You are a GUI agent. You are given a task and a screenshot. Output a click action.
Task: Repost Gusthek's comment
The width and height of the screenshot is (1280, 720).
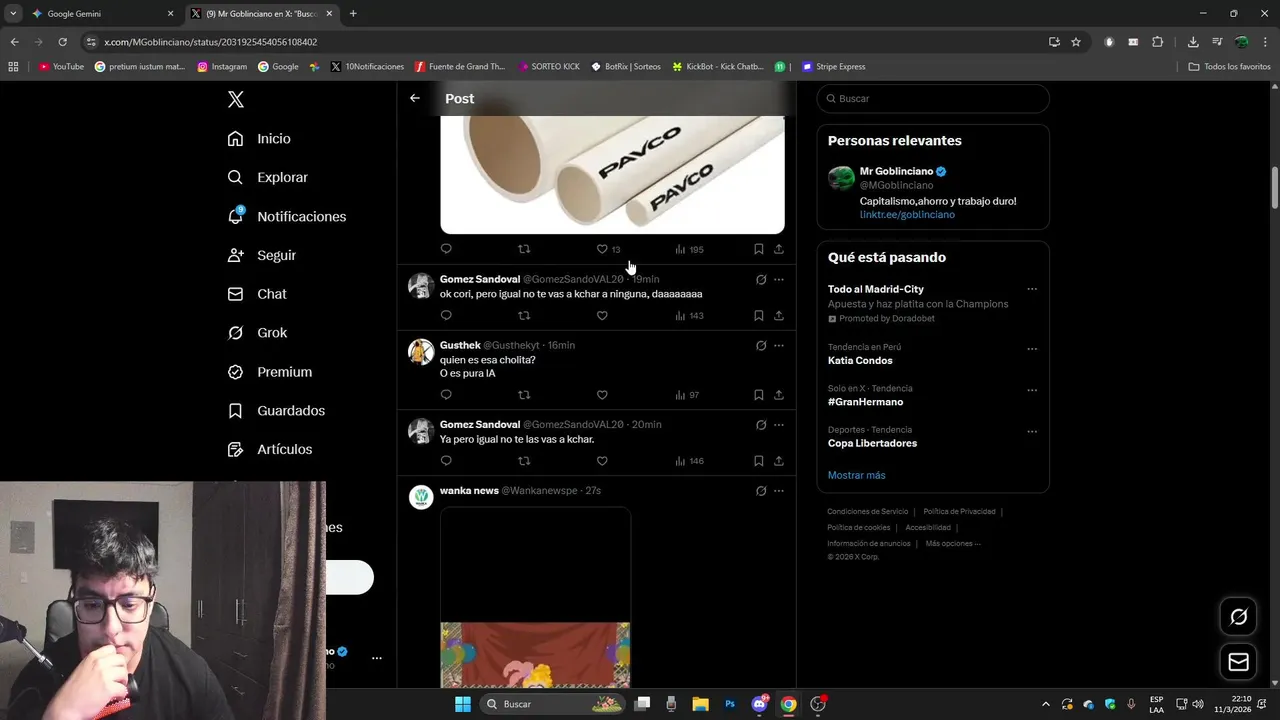pos(524,395)
